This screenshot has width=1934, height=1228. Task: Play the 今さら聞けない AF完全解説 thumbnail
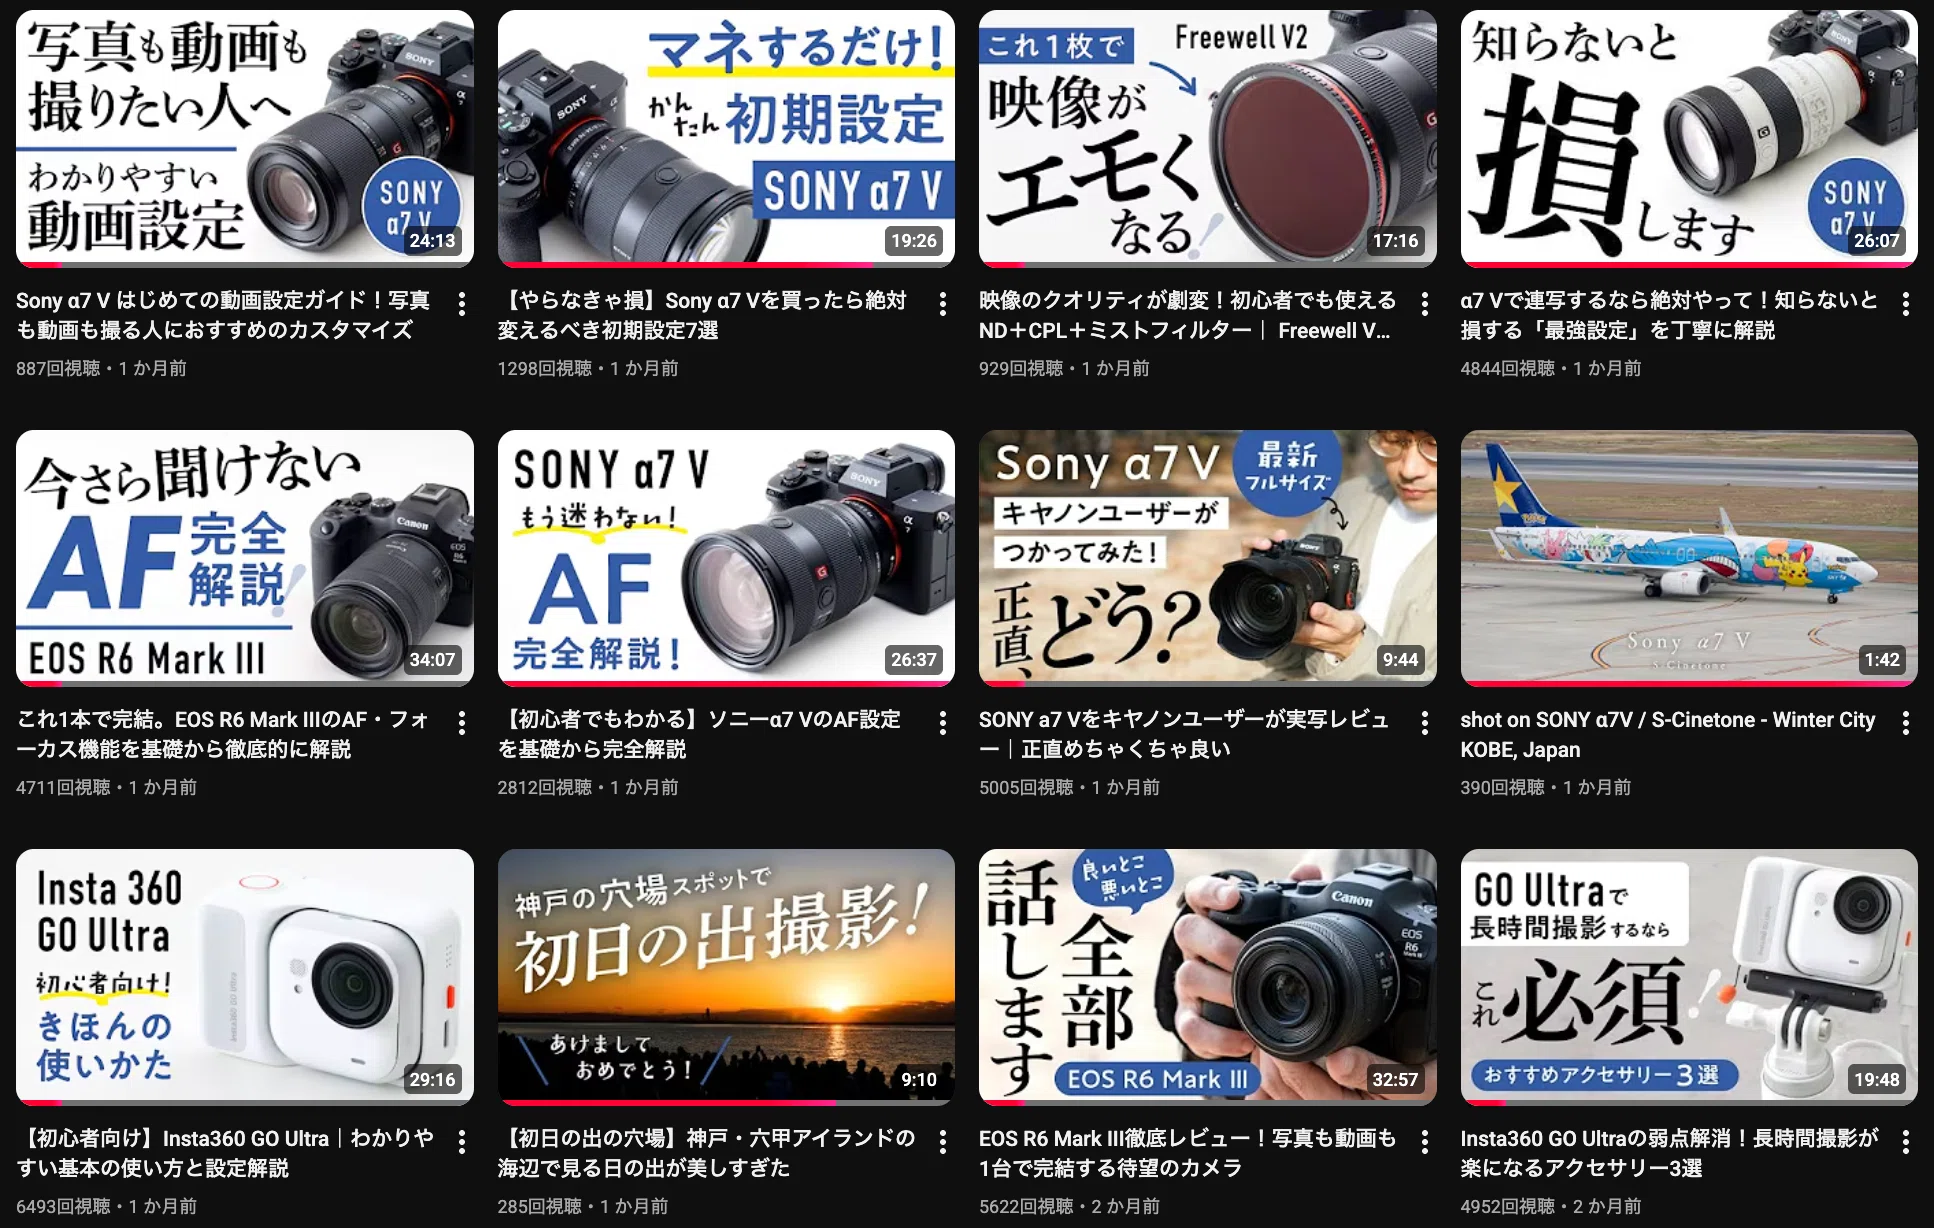[x=245, y=558]
